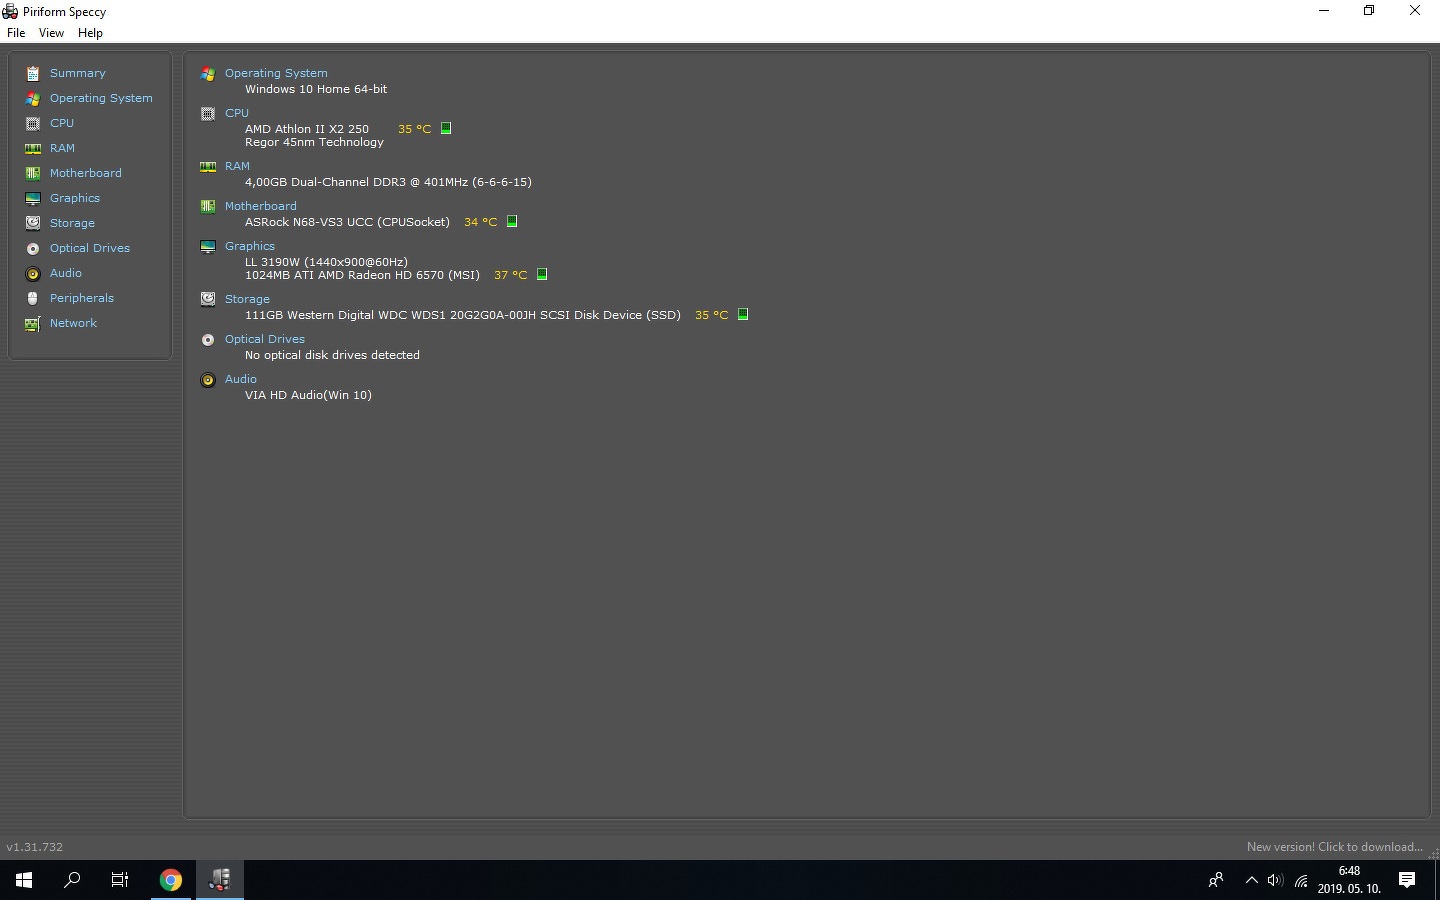Click the Peripherals mouse icon in sidebar
Image resolution: width=1440 pixels, height=900 pixels.
click(x=33, y=298)
